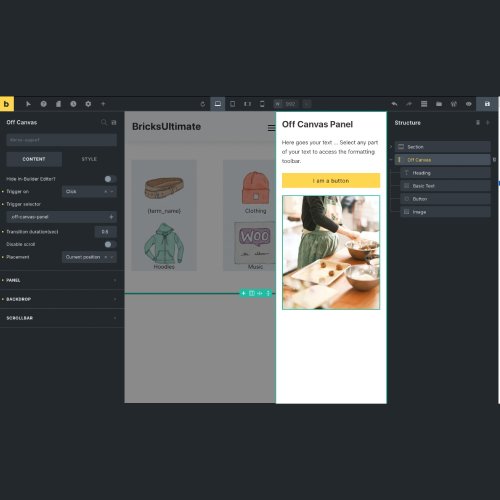Select the Heading item in Structure
The image size is (500, 500).
[x=445, y=173]
